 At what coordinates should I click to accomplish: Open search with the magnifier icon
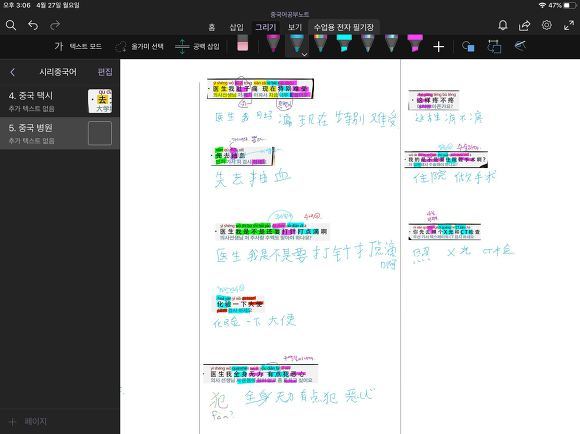click(x=11, y=25)
